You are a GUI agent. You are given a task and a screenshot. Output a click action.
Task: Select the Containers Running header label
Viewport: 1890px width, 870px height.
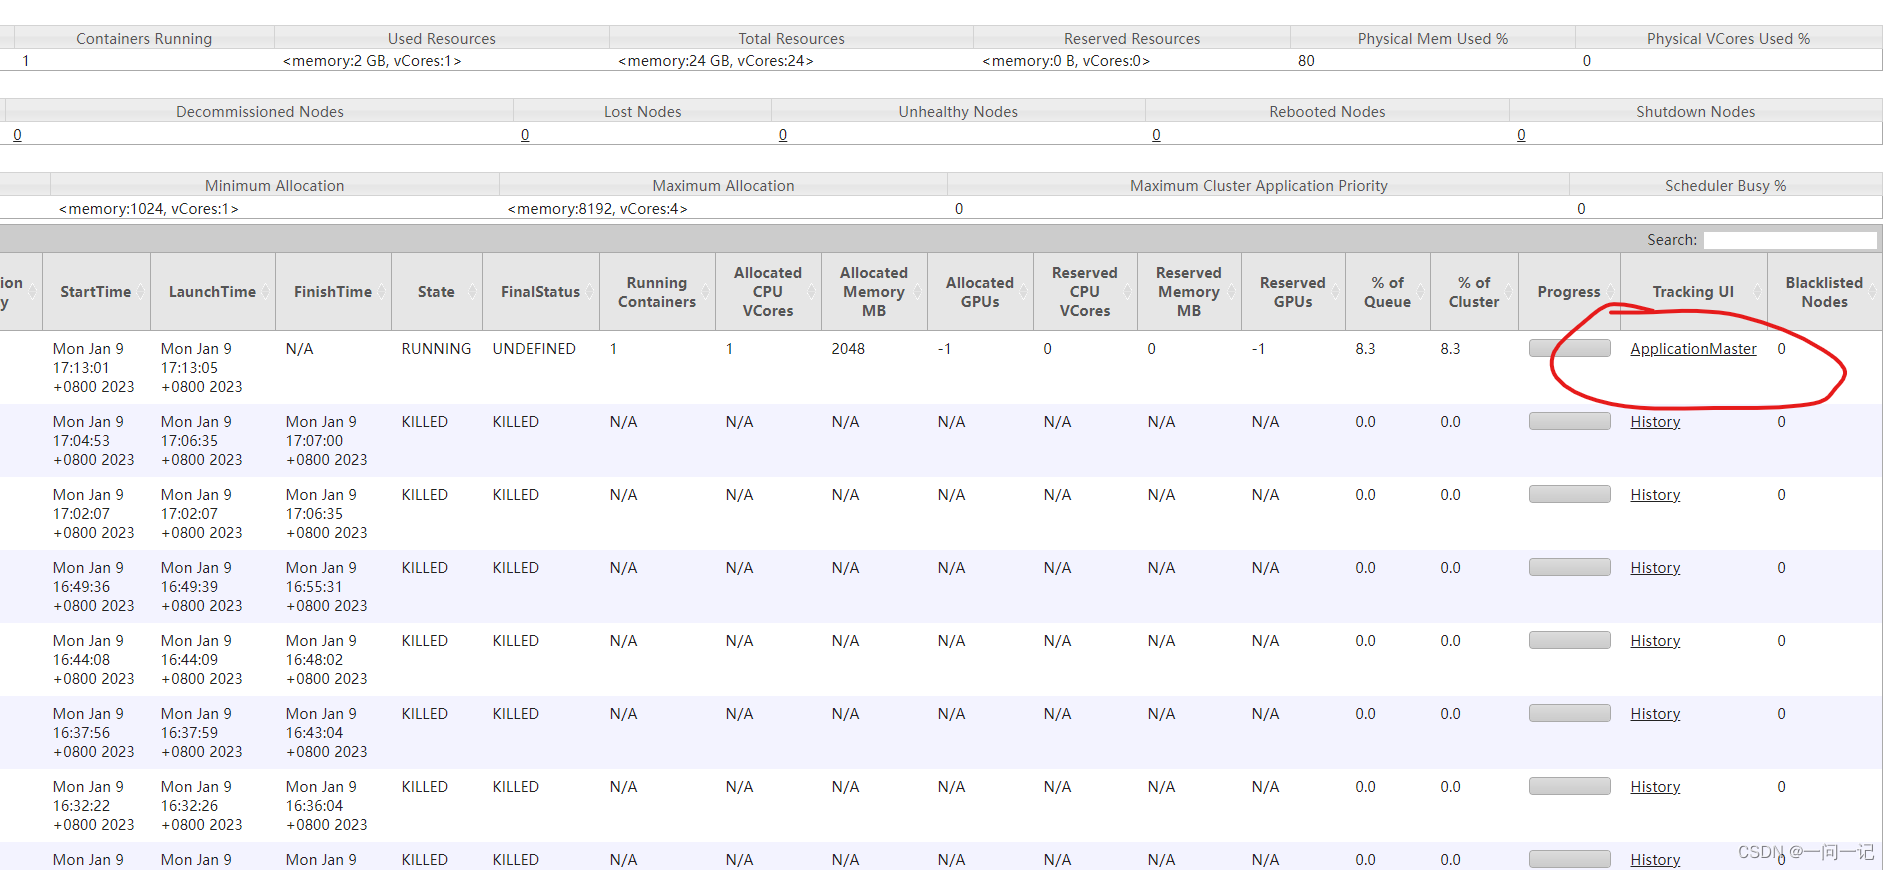pyautogui.click(x=144, y=39)
